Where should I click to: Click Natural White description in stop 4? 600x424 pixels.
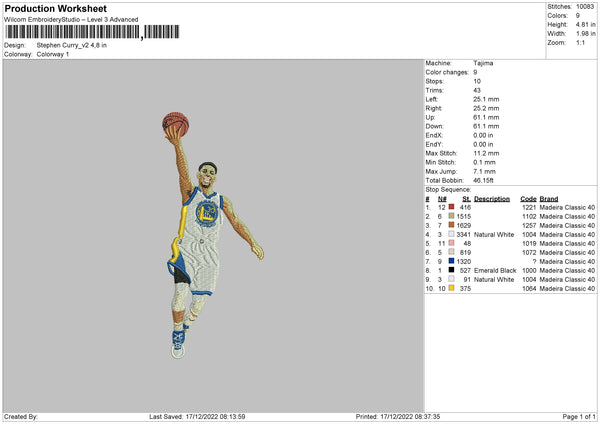pos(494,235)
